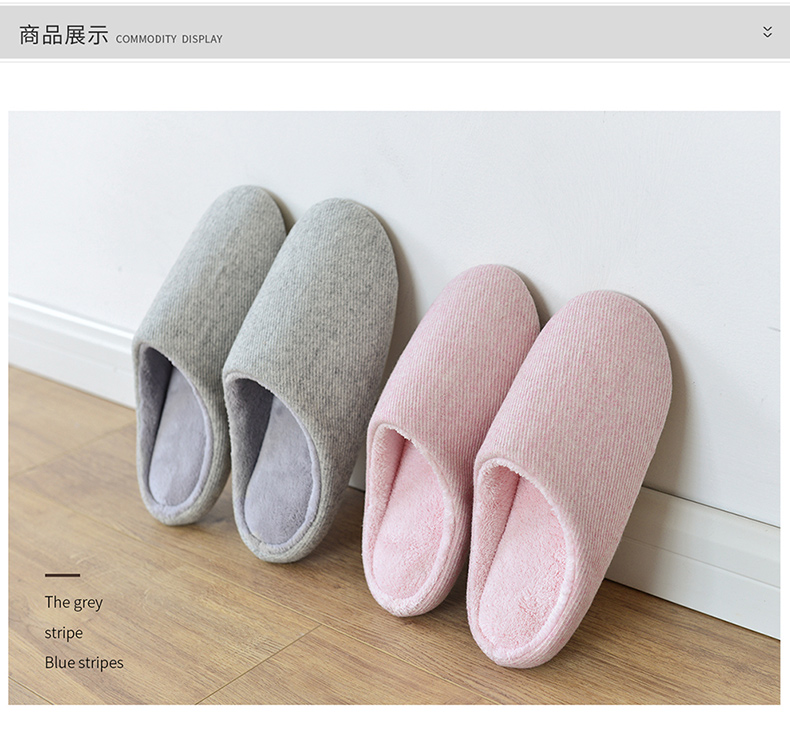Click the "Blue stripes" caption text
Screen dimensions: 790x753
(x=84, y=663)
